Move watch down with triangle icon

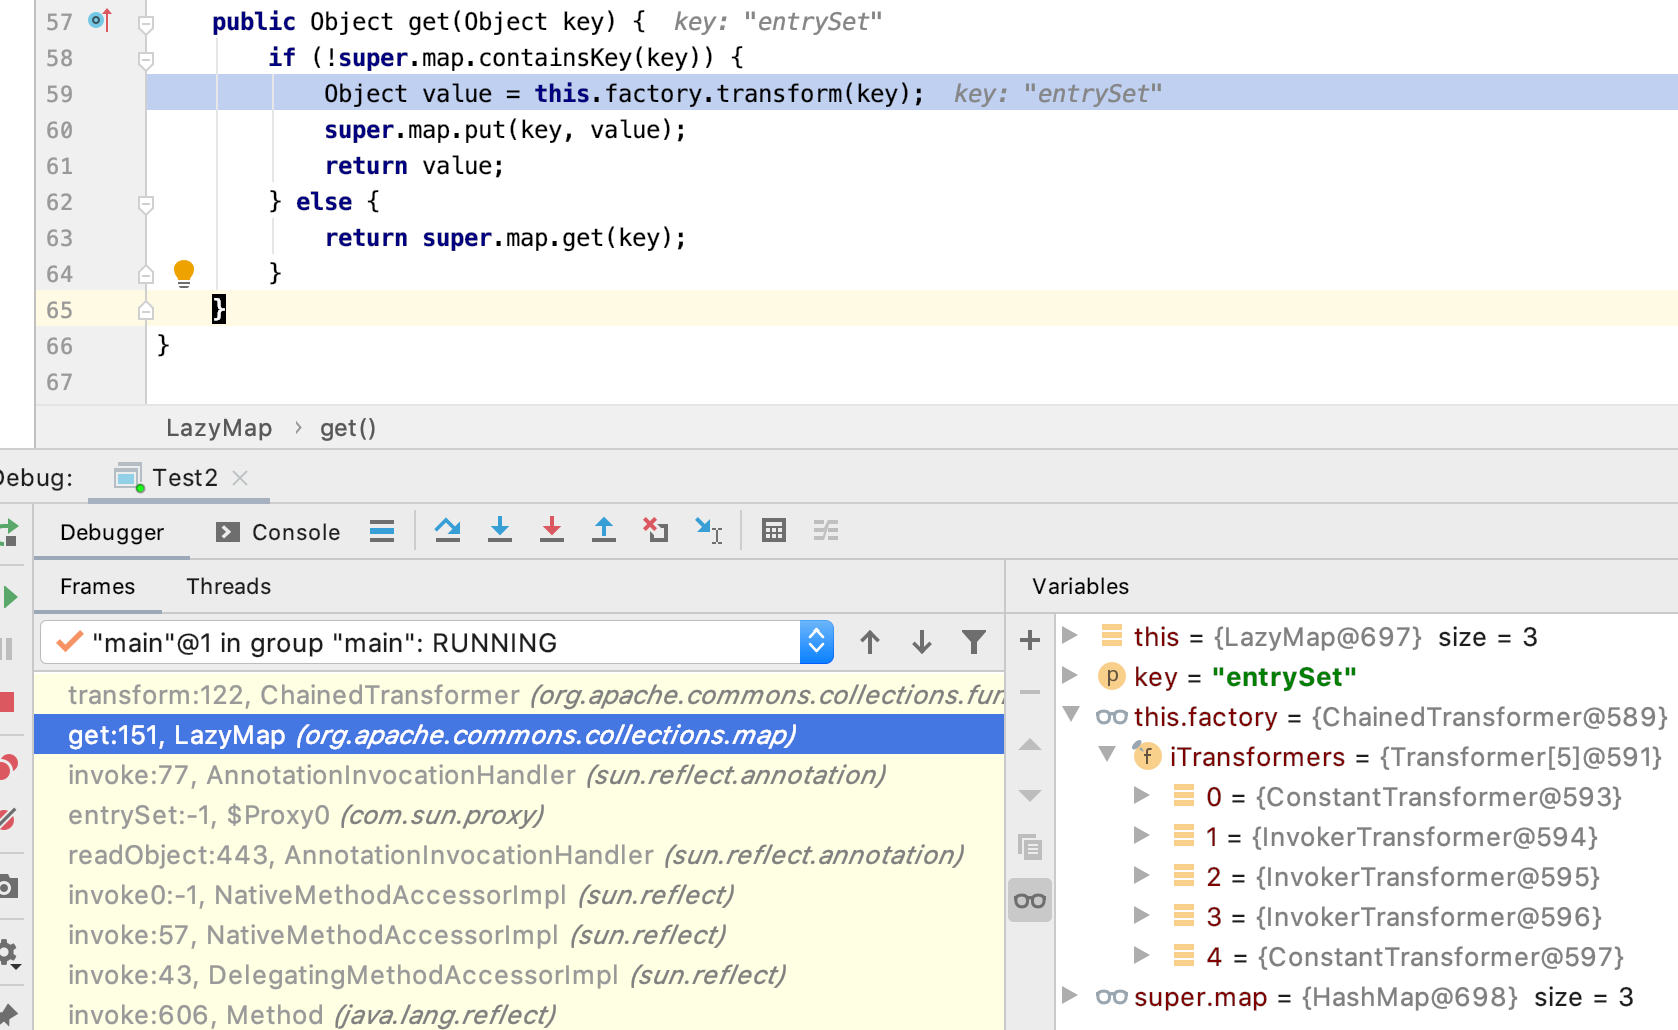point(1030,796)
